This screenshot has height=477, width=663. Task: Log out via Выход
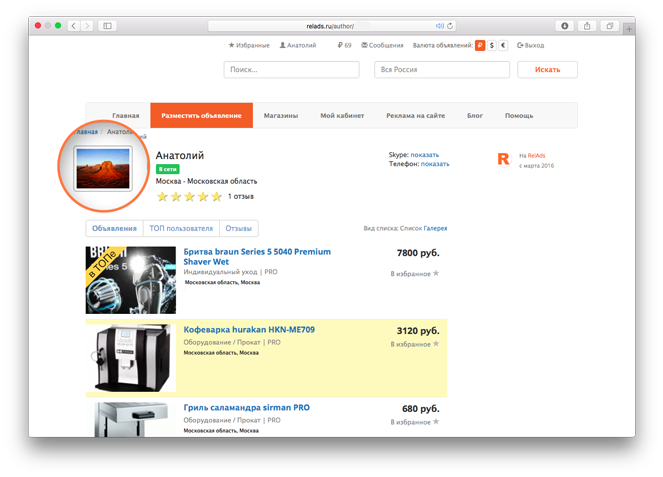(x=531, y=45)
